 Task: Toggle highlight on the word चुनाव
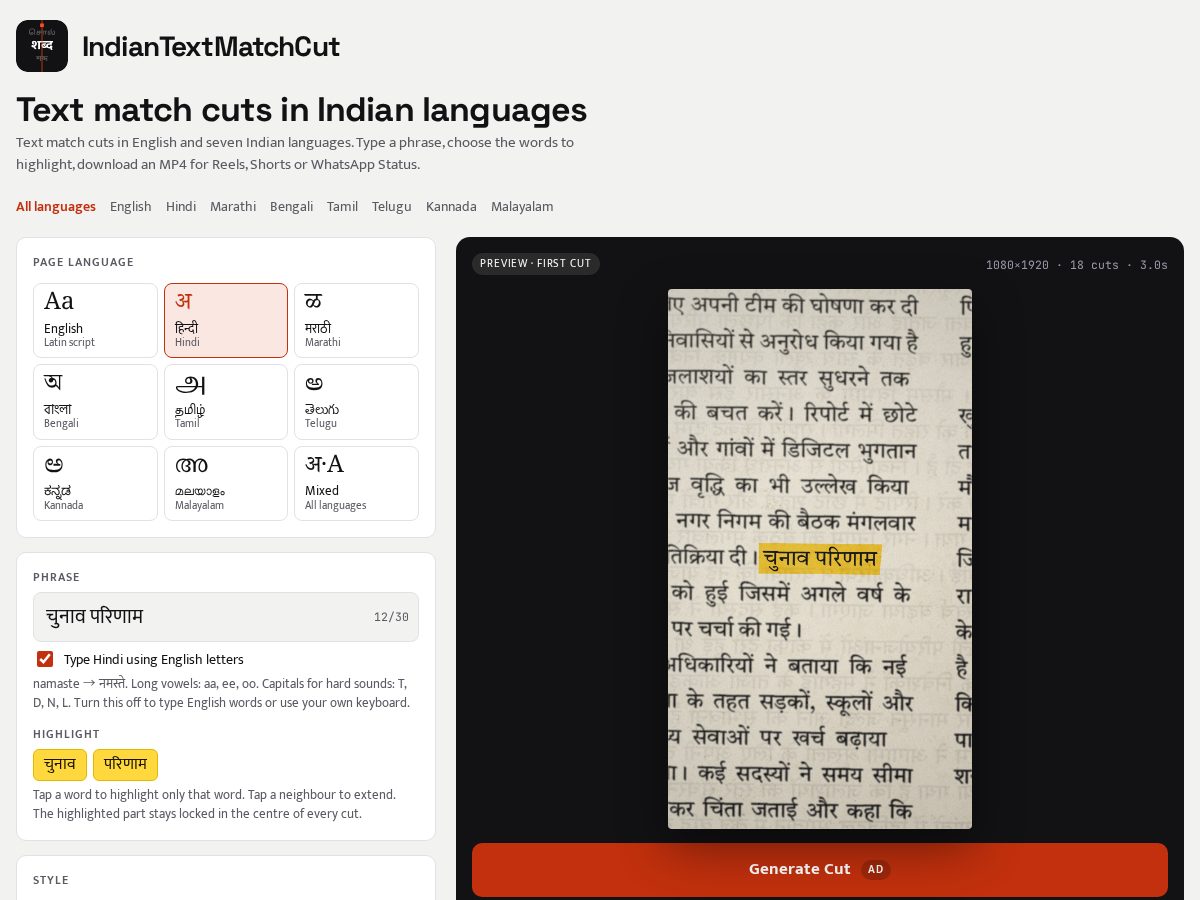point(60,765)
